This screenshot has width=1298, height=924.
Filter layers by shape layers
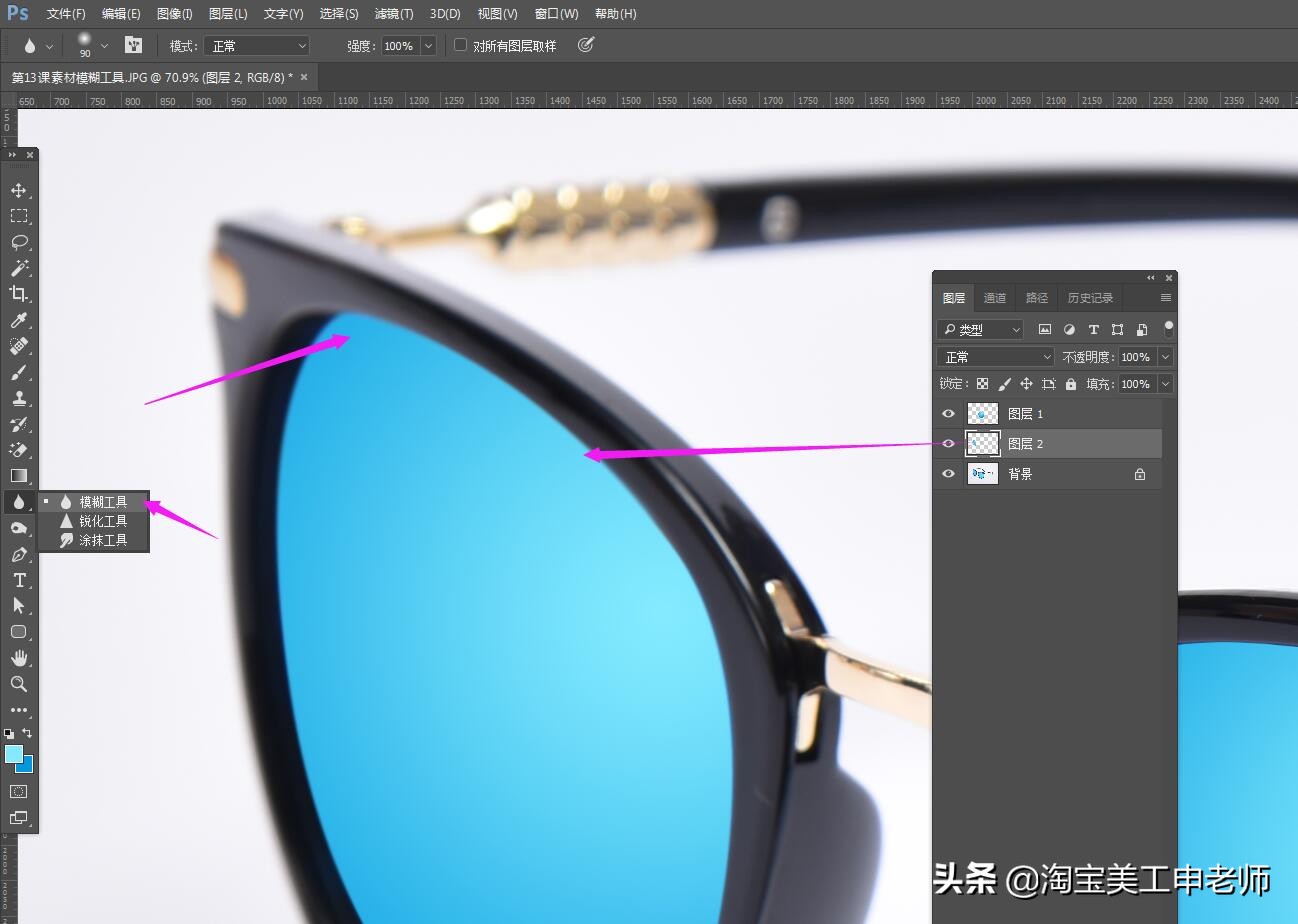pos(1117,329)
